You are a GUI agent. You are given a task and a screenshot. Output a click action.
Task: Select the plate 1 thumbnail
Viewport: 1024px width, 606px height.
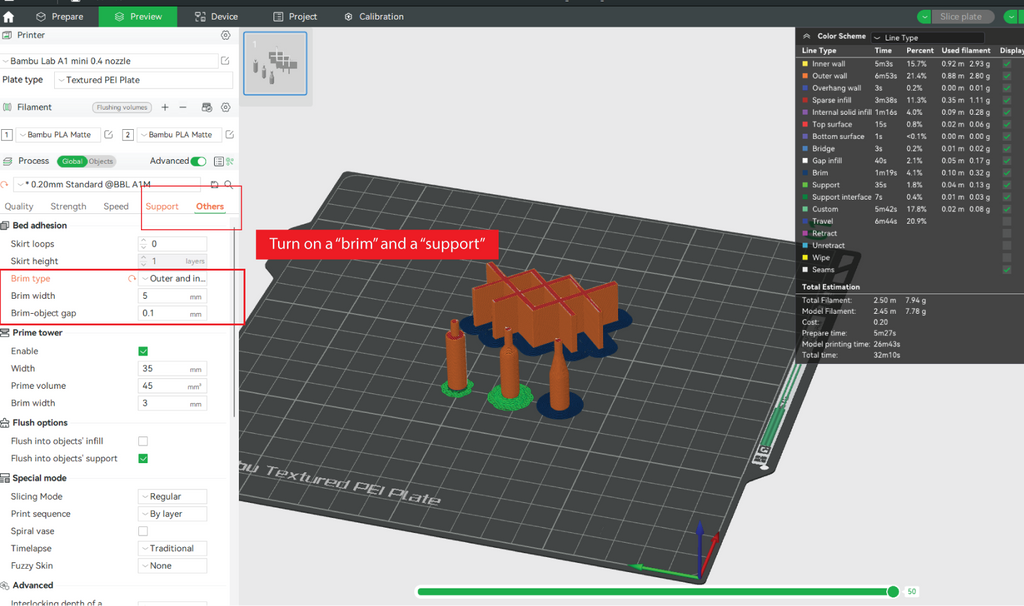point(275,63)
